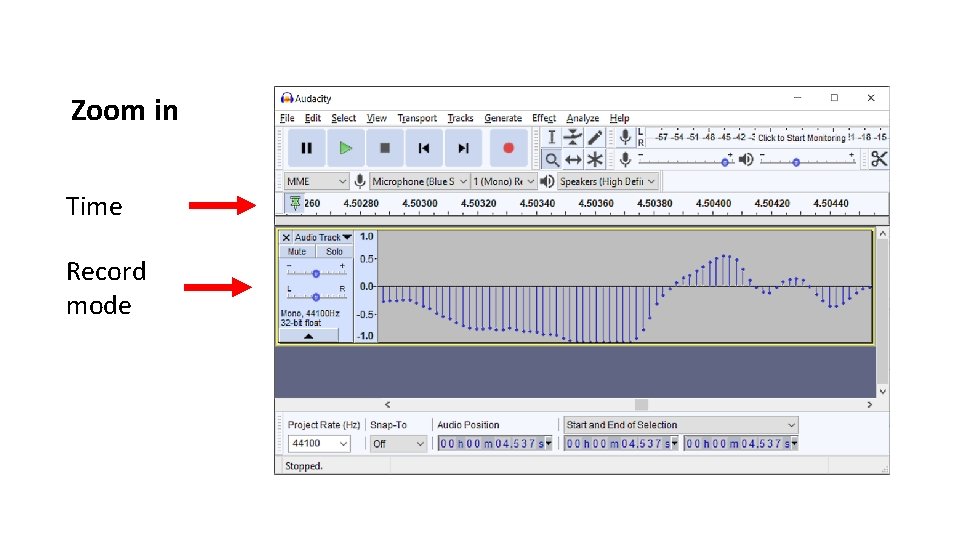This screenshot has height=540, width=960.
Task: Click the record meter microphone icon
Action: pos(625,137)
